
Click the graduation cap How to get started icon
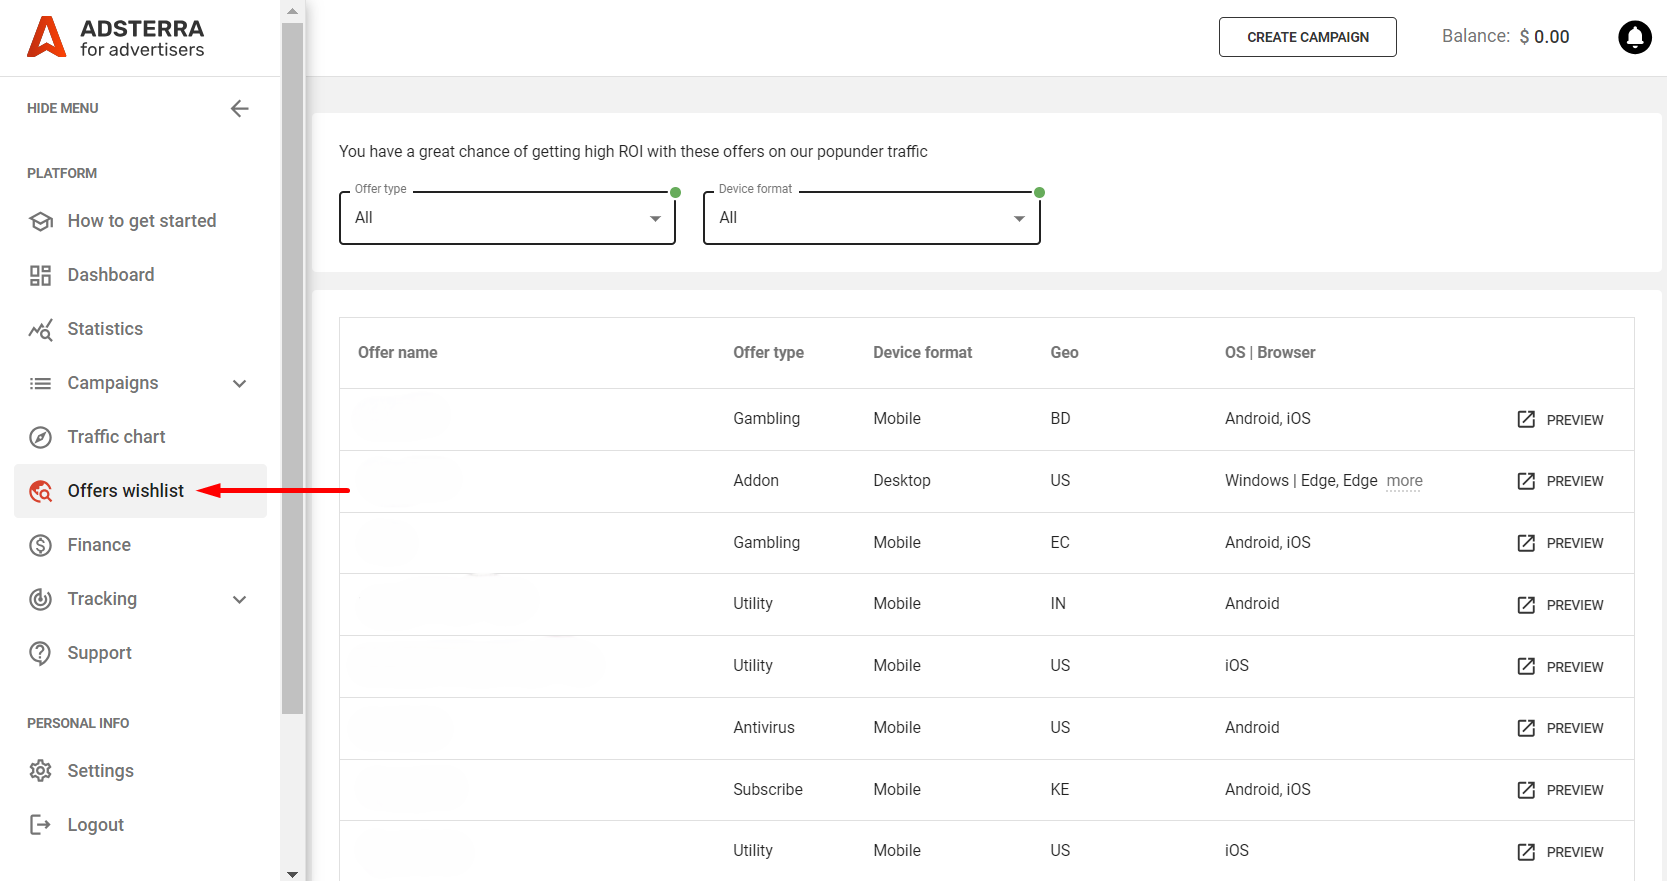click(40, 221)
